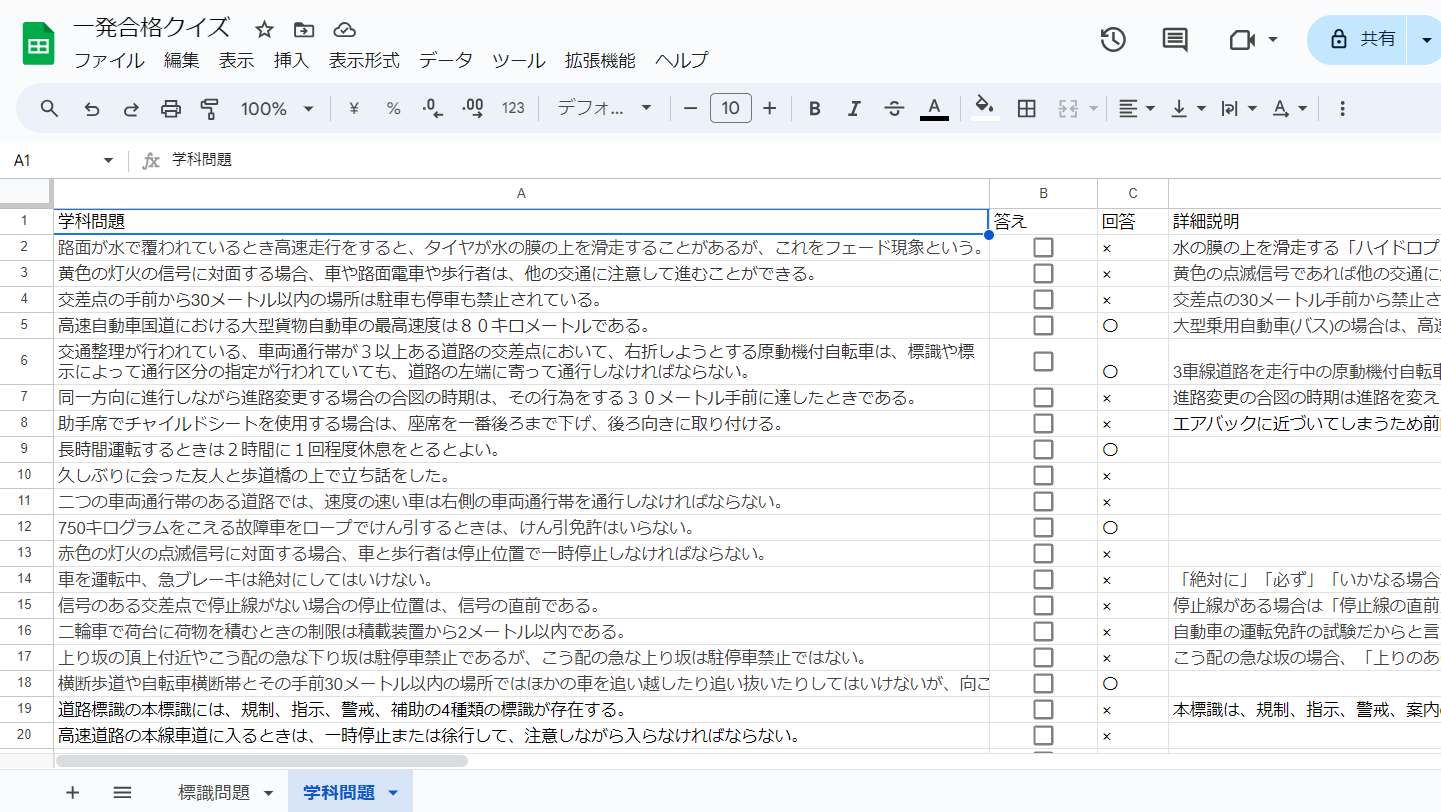Open the comments panel icon

pos(1175,40)
